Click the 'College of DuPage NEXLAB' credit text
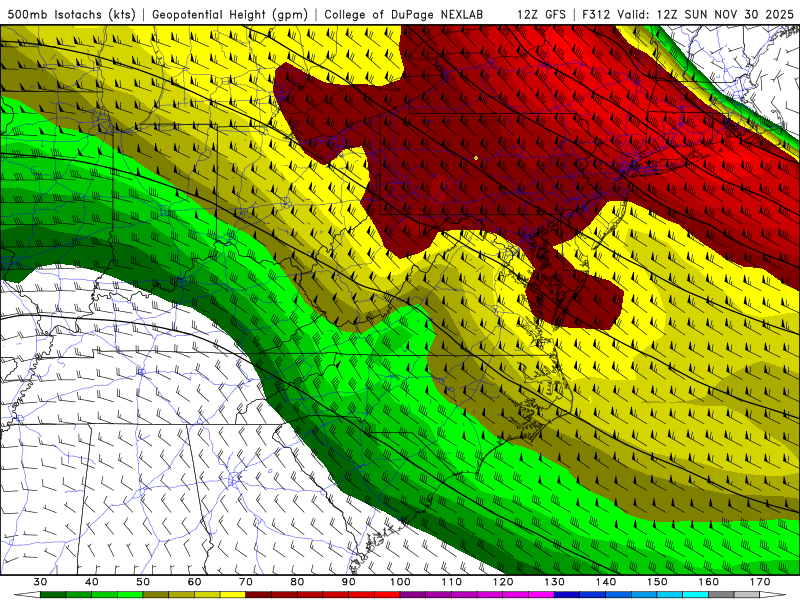The width and height of the screenshot is (800, 600). 404,14
